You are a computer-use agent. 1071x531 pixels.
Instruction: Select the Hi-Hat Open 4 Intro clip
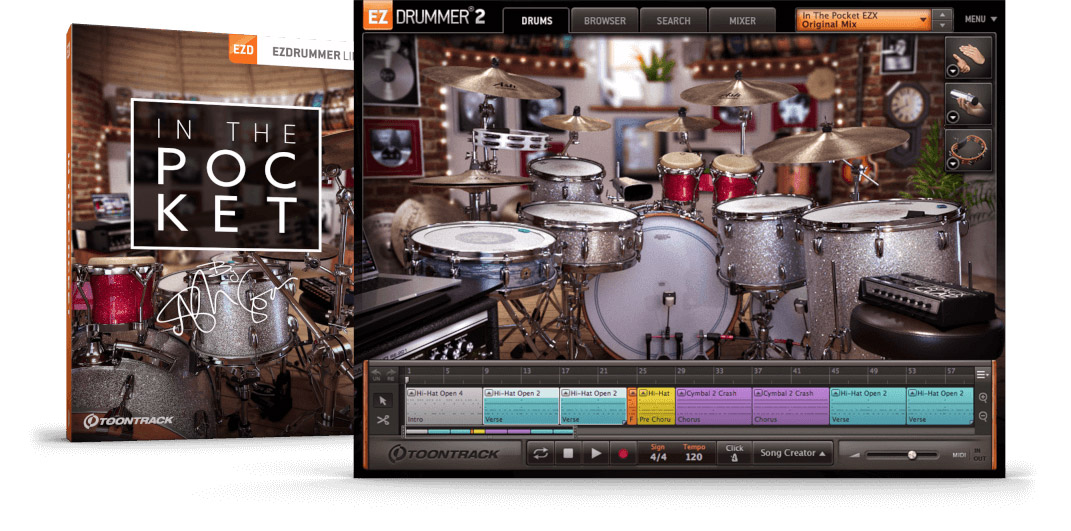tap(444, 407)
